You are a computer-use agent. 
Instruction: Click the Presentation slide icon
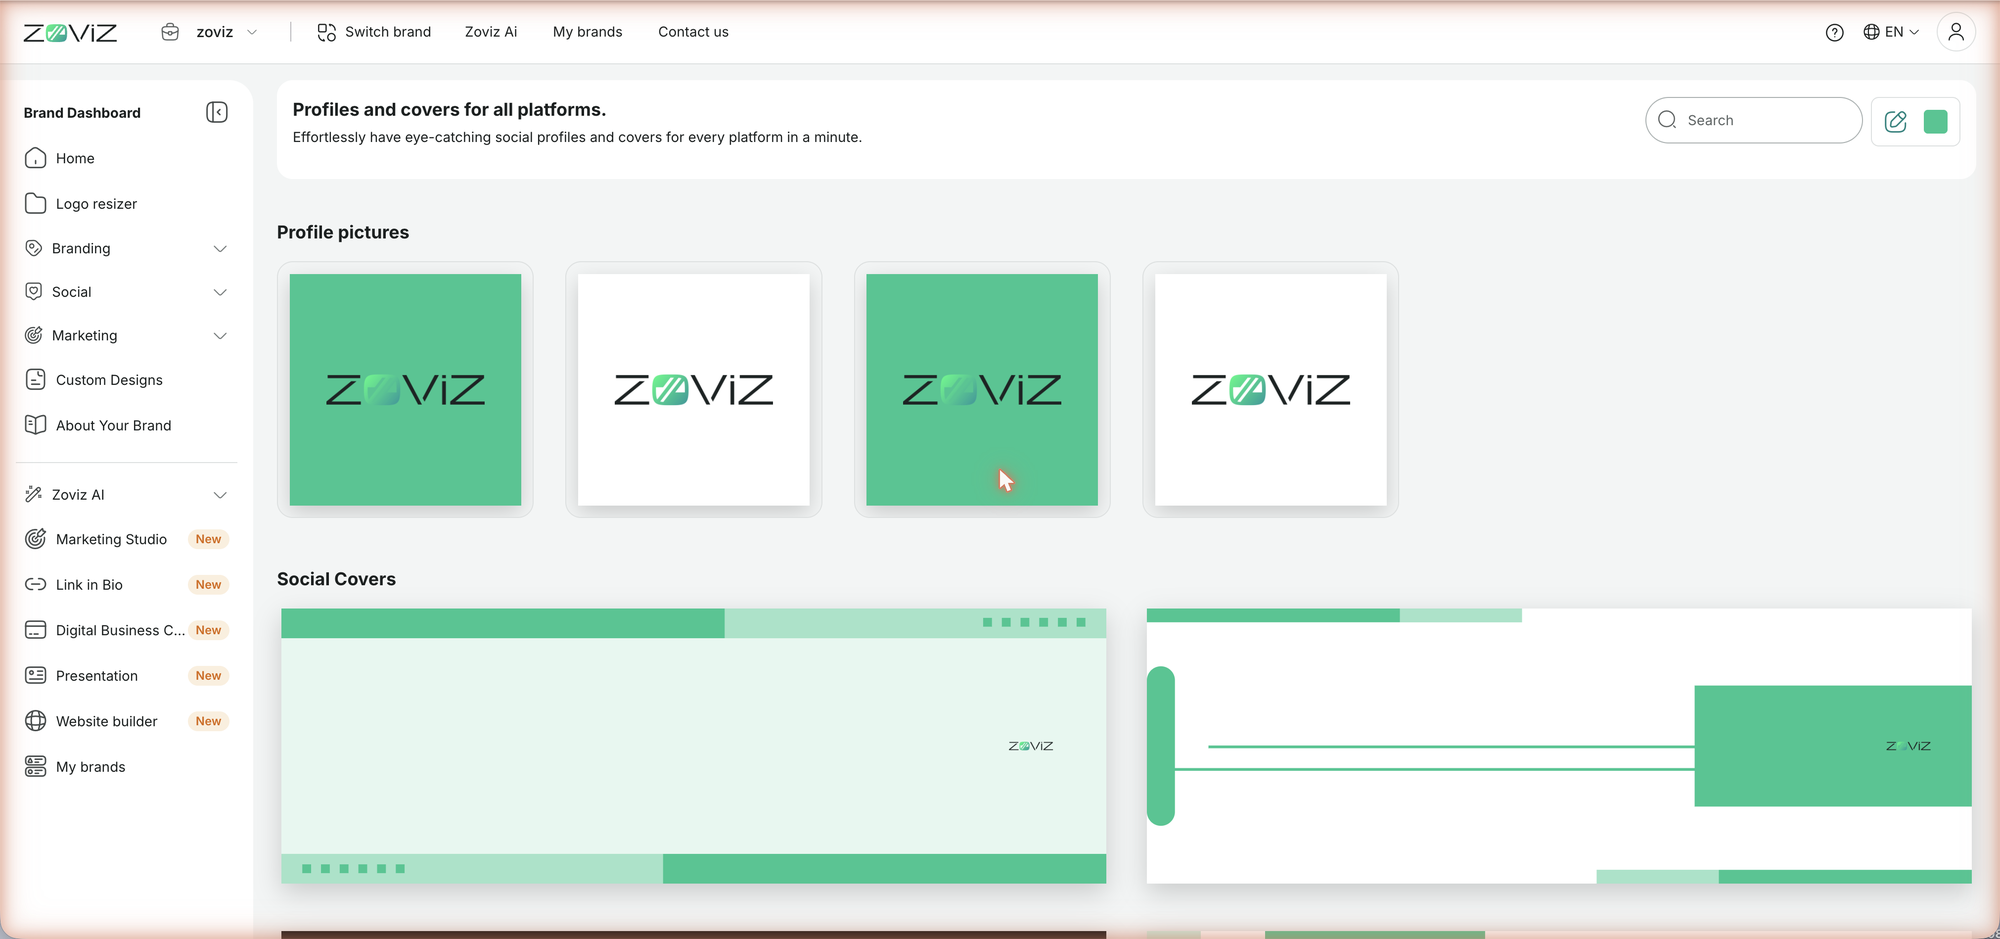35,675
